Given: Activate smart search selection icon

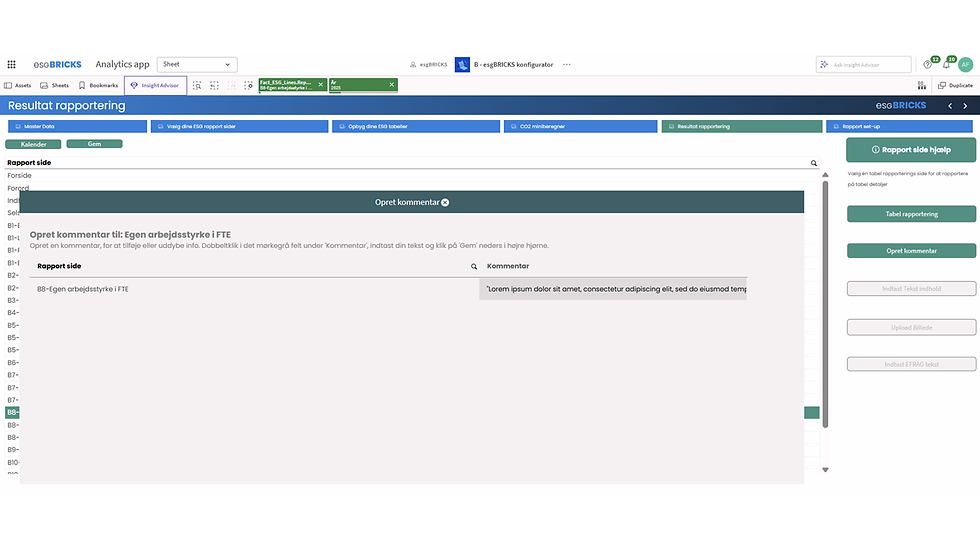Looking at the screenshot, I should coord(197,86).
